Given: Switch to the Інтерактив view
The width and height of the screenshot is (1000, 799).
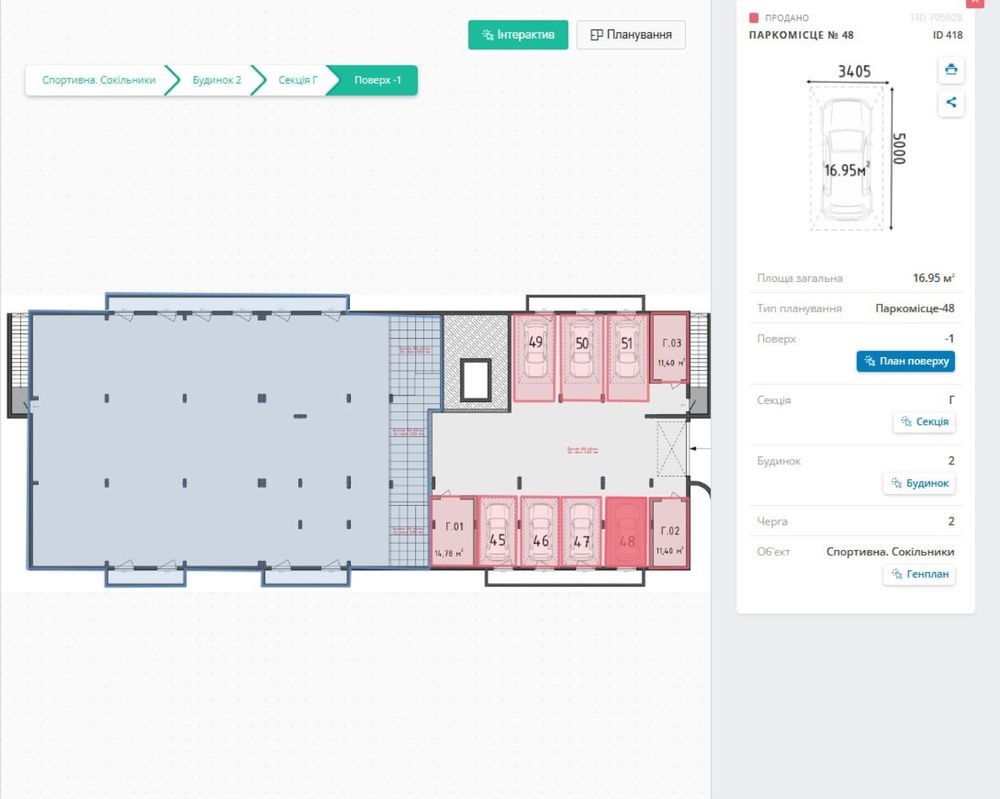Looking at the screenshot, I should (x=518, y=34).
